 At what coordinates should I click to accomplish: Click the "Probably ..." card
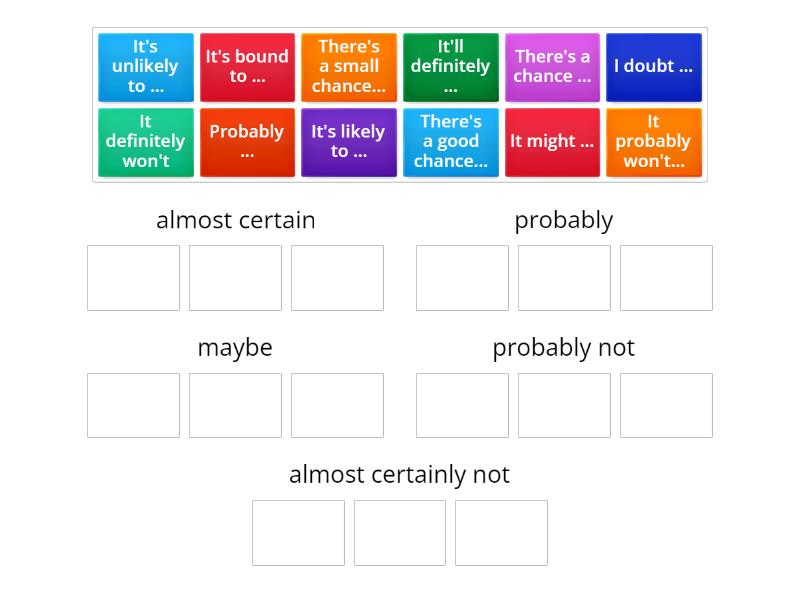pyautogui.click(x=247, y=141)
